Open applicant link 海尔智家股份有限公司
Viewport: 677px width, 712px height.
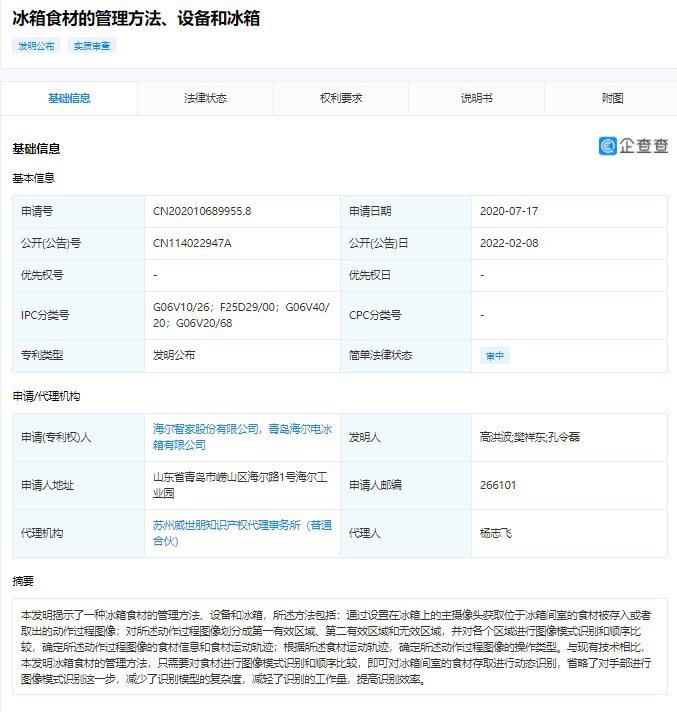tap(206, 429)
